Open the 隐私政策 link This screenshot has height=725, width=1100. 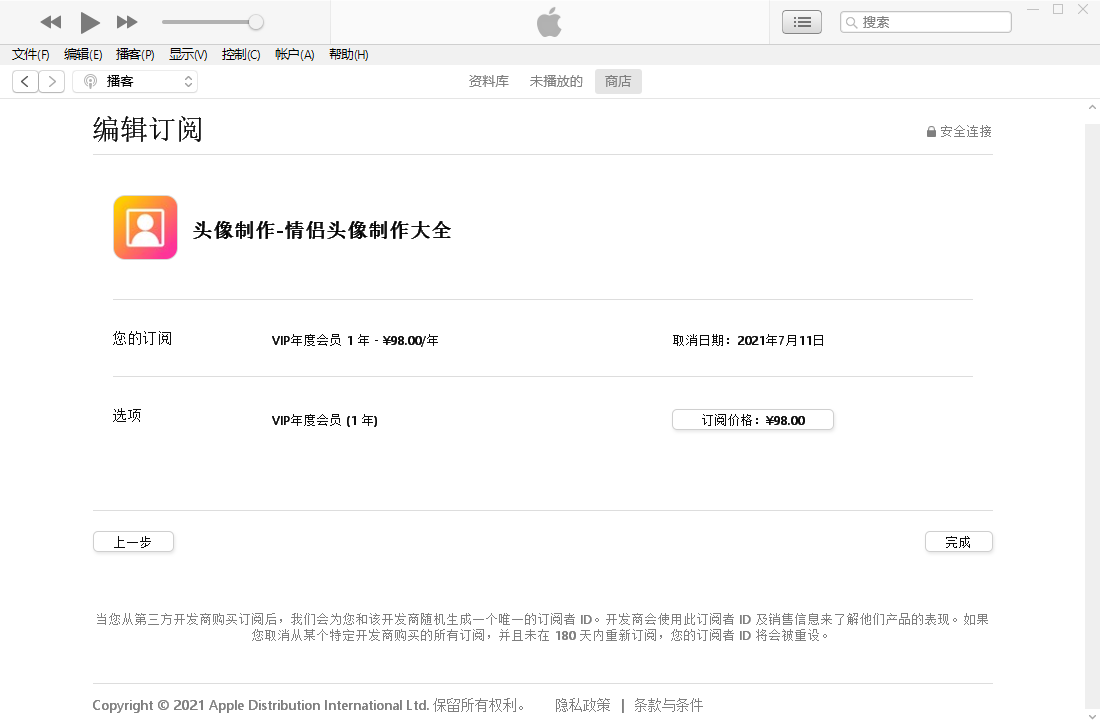582,705
